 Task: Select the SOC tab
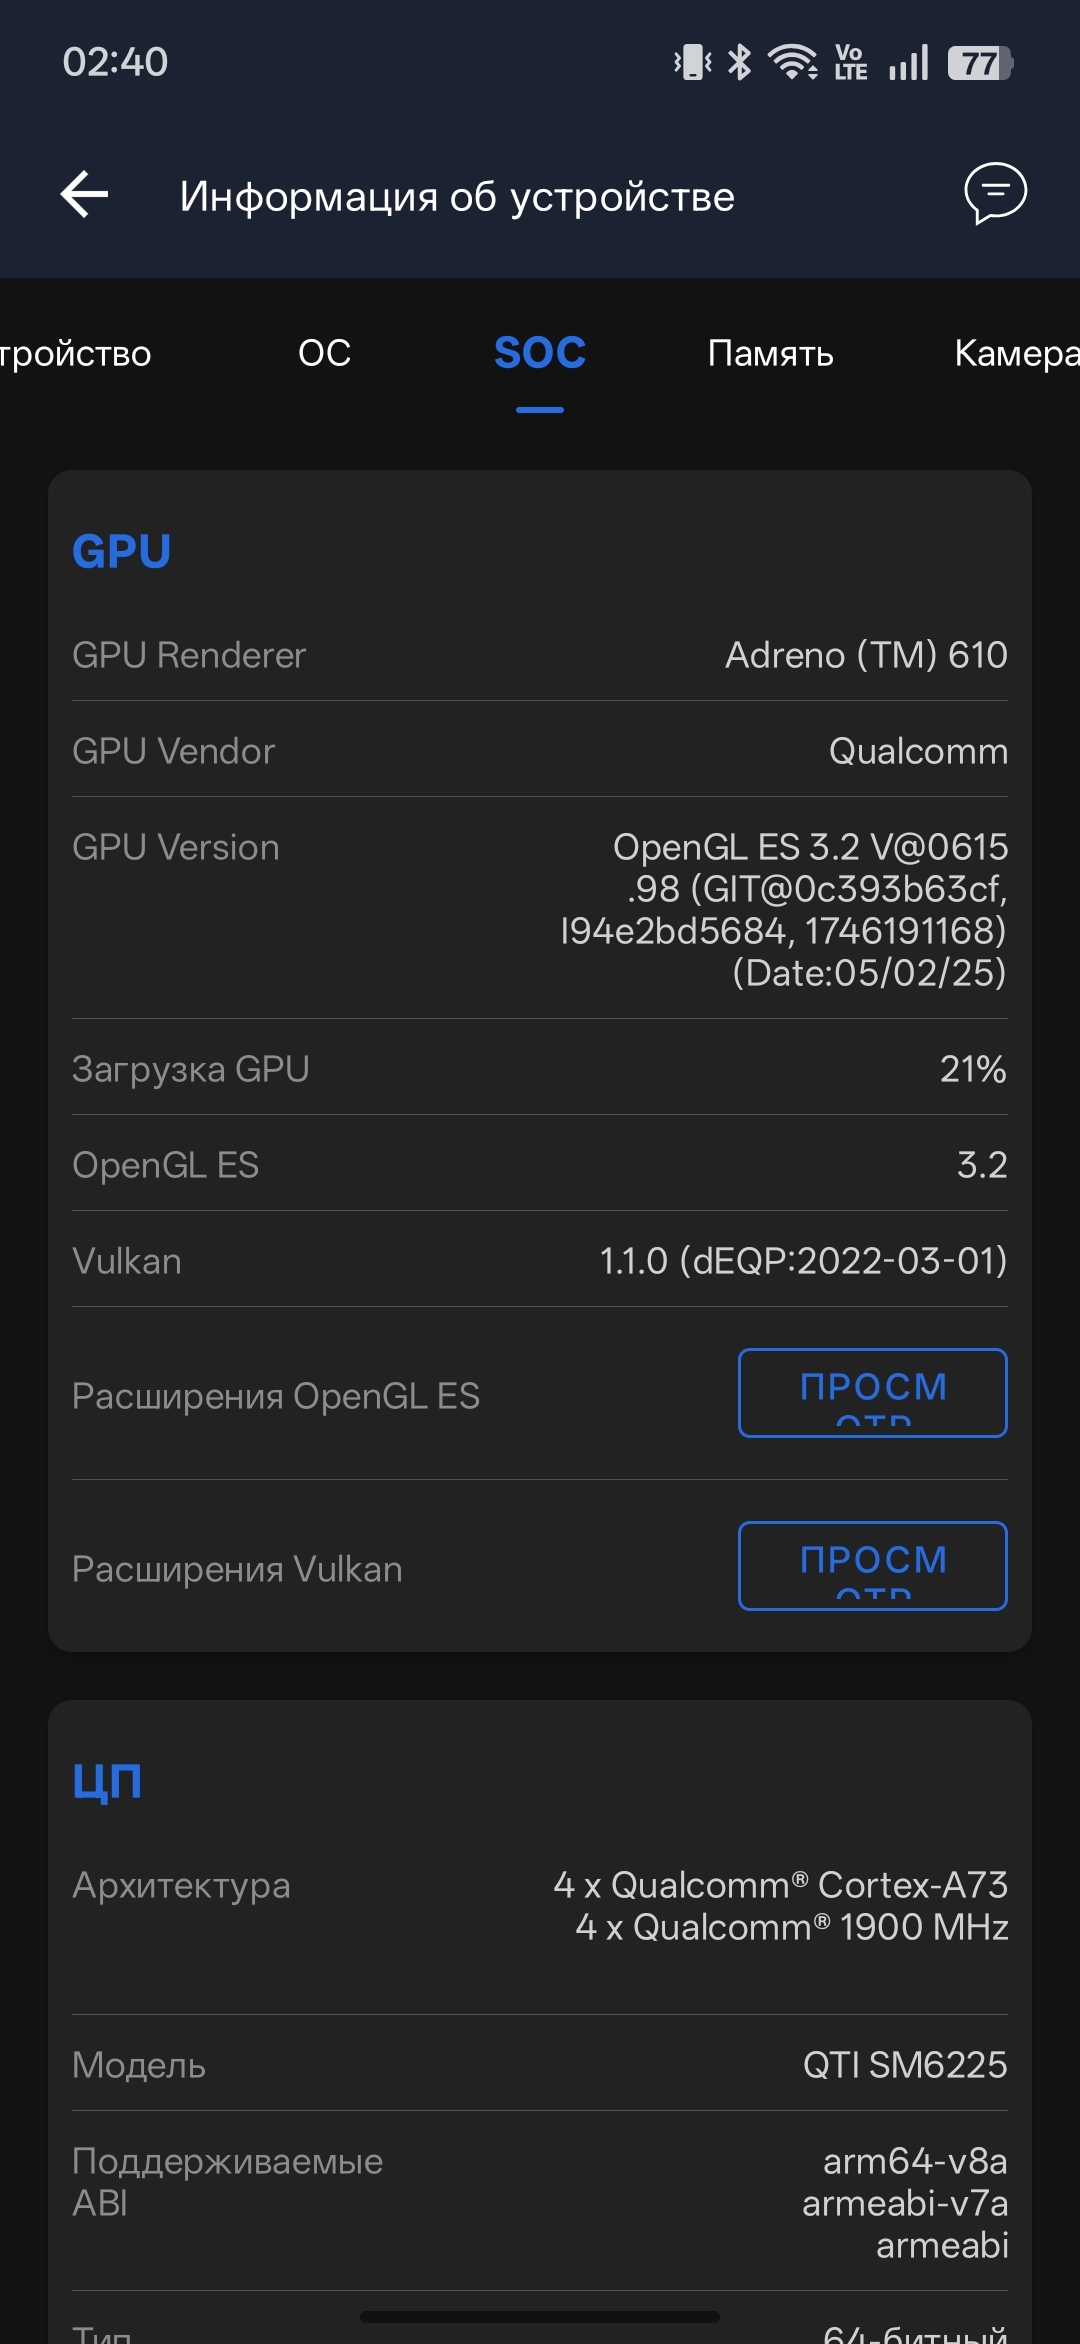[x=540, y=353]
